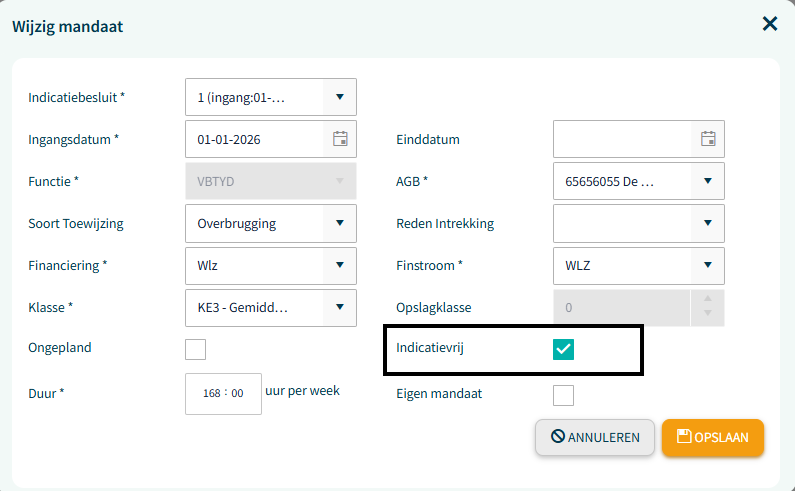Open the Klasse dropdown list

340,307
